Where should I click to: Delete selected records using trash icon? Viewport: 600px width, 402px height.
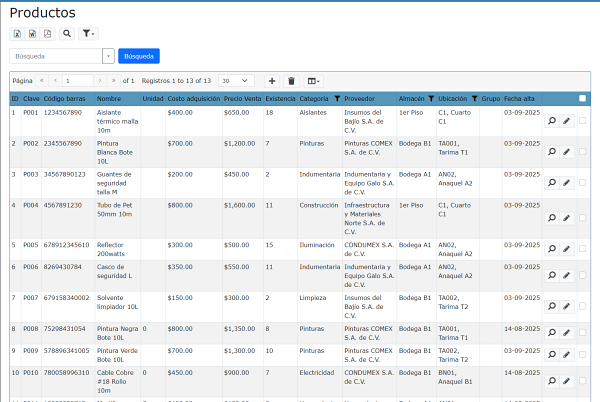coord(291,80)
